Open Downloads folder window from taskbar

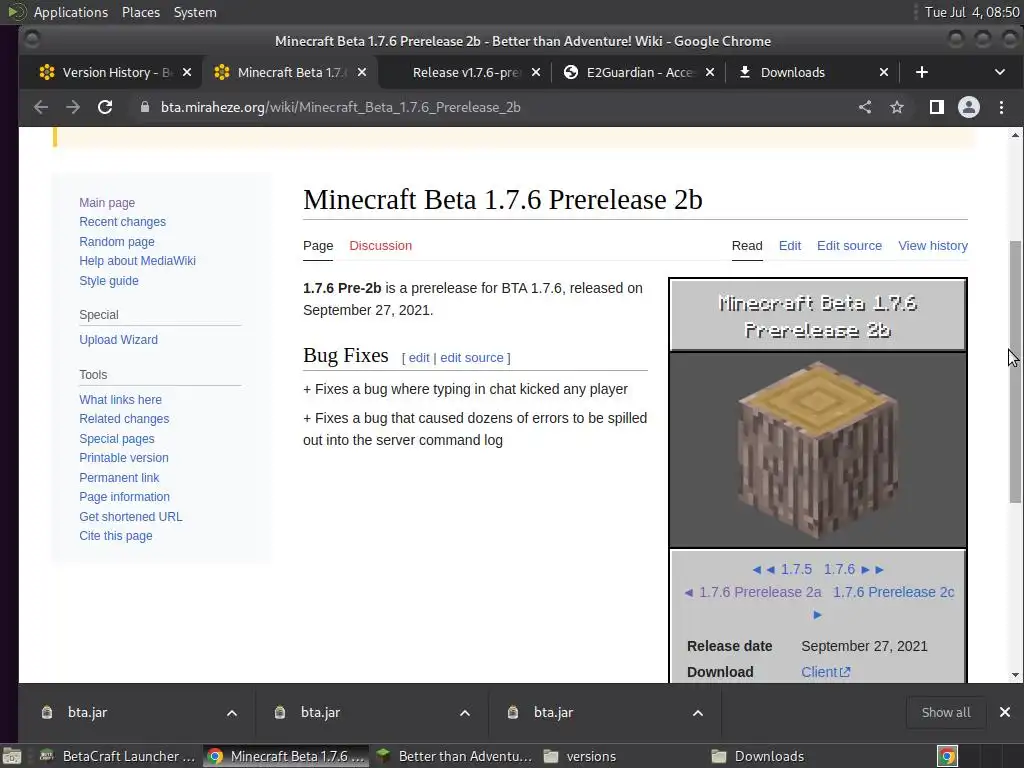(x=758, y=756)
